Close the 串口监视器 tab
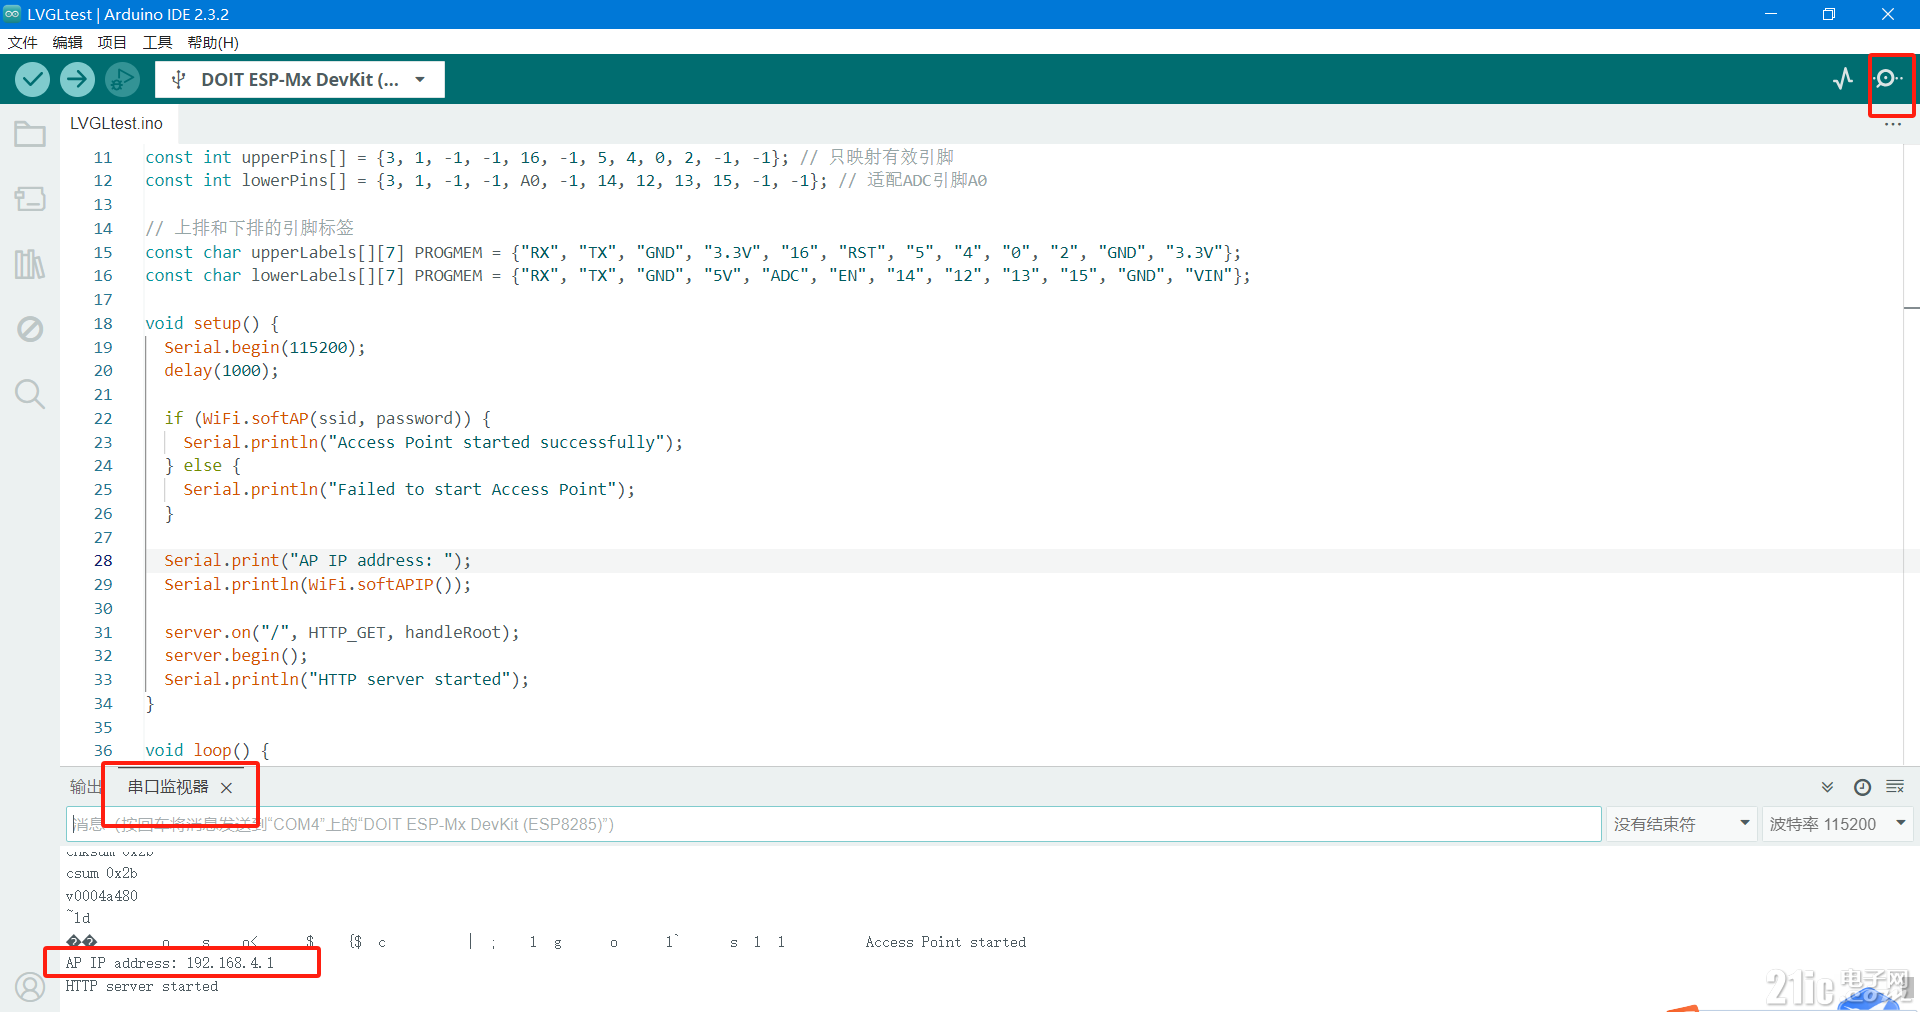The height and width of the screenshot is (1012, 1920). [227, 788]
